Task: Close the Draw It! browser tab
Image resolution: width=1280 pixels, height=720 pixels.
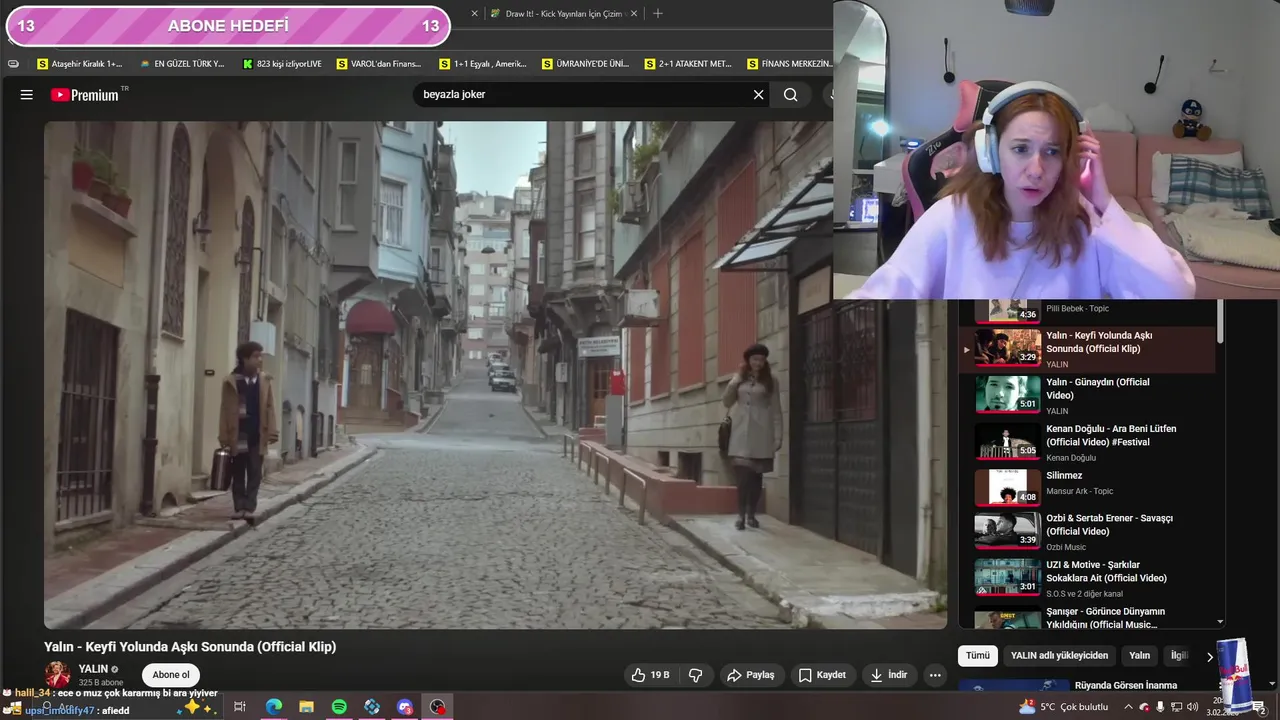Action: [634, 14]
